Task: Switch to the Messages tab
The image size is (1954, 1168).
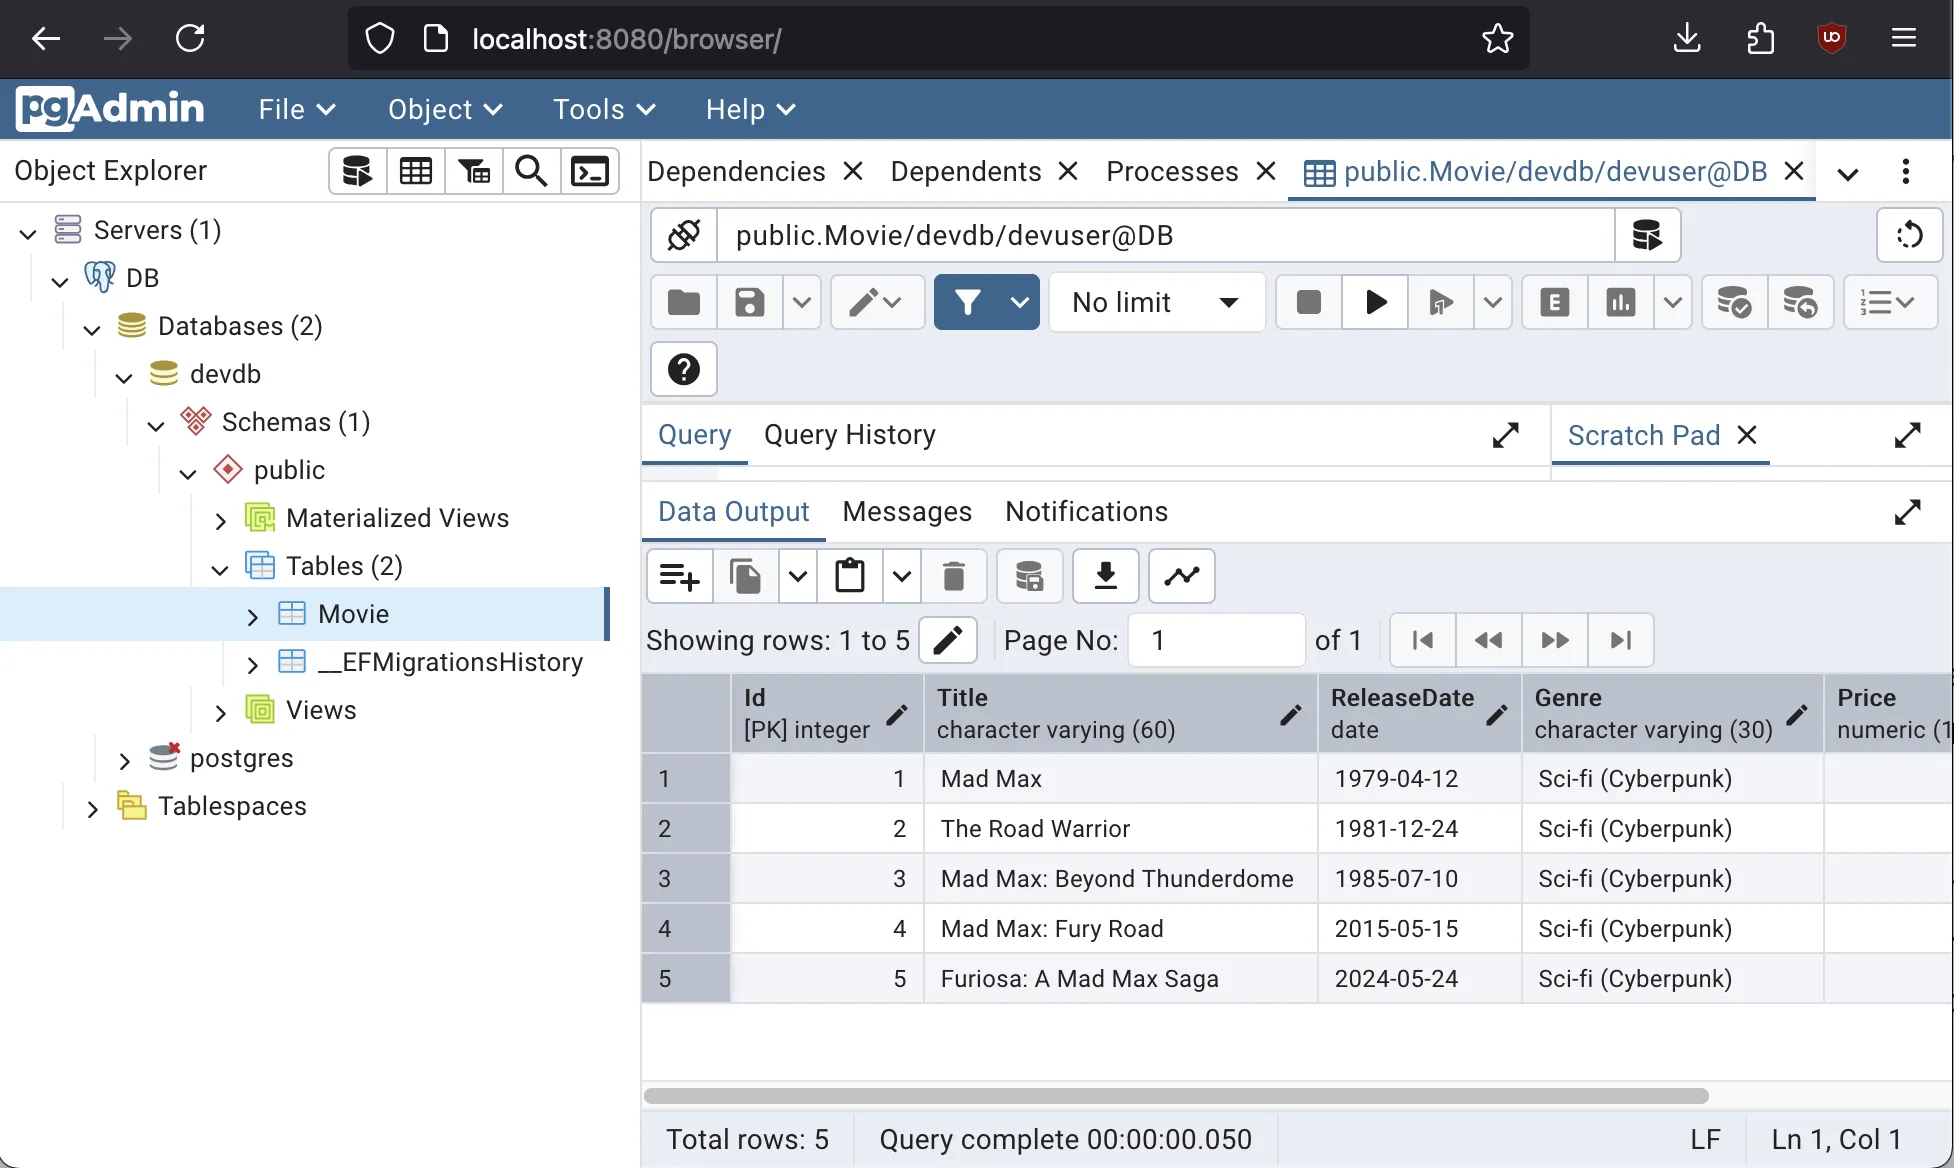Action: tap(907, 512)
